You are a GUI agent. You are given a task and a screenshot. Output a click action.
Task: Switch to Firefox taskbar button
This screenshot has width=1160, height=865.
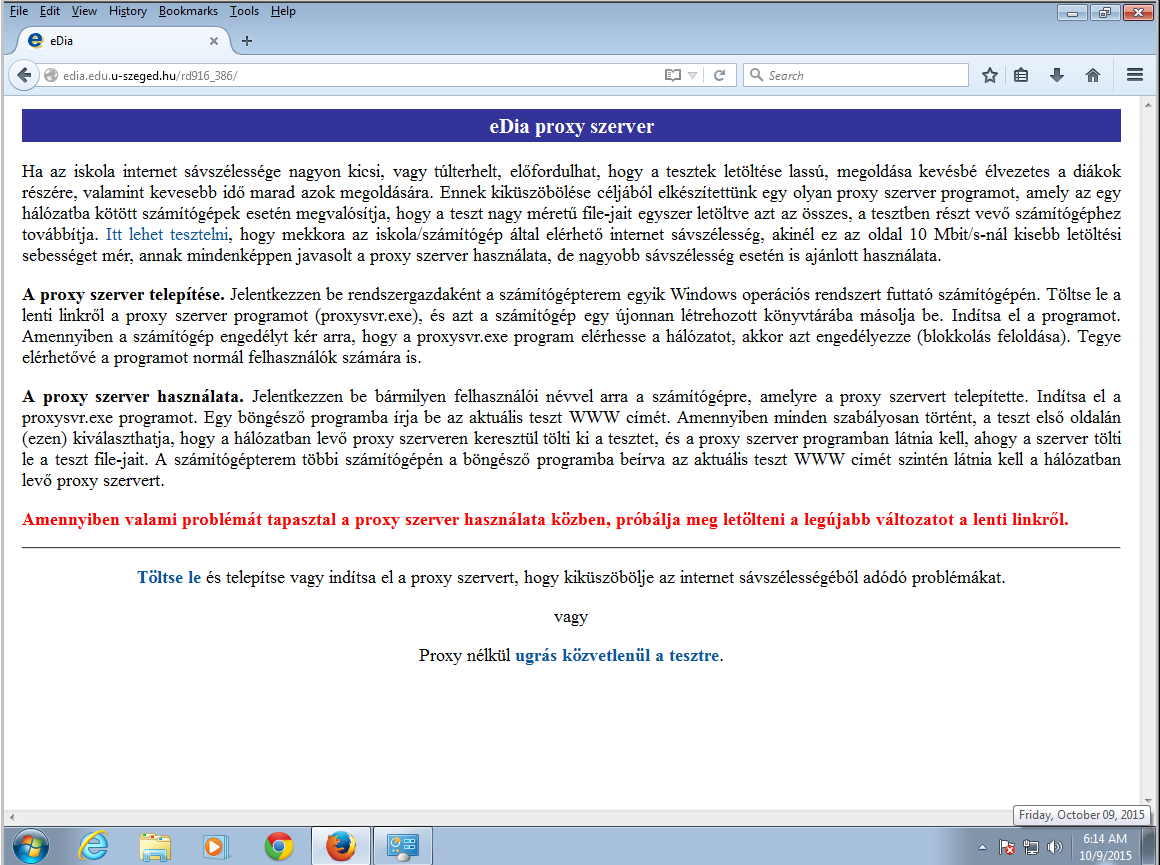tap(340, 846)
